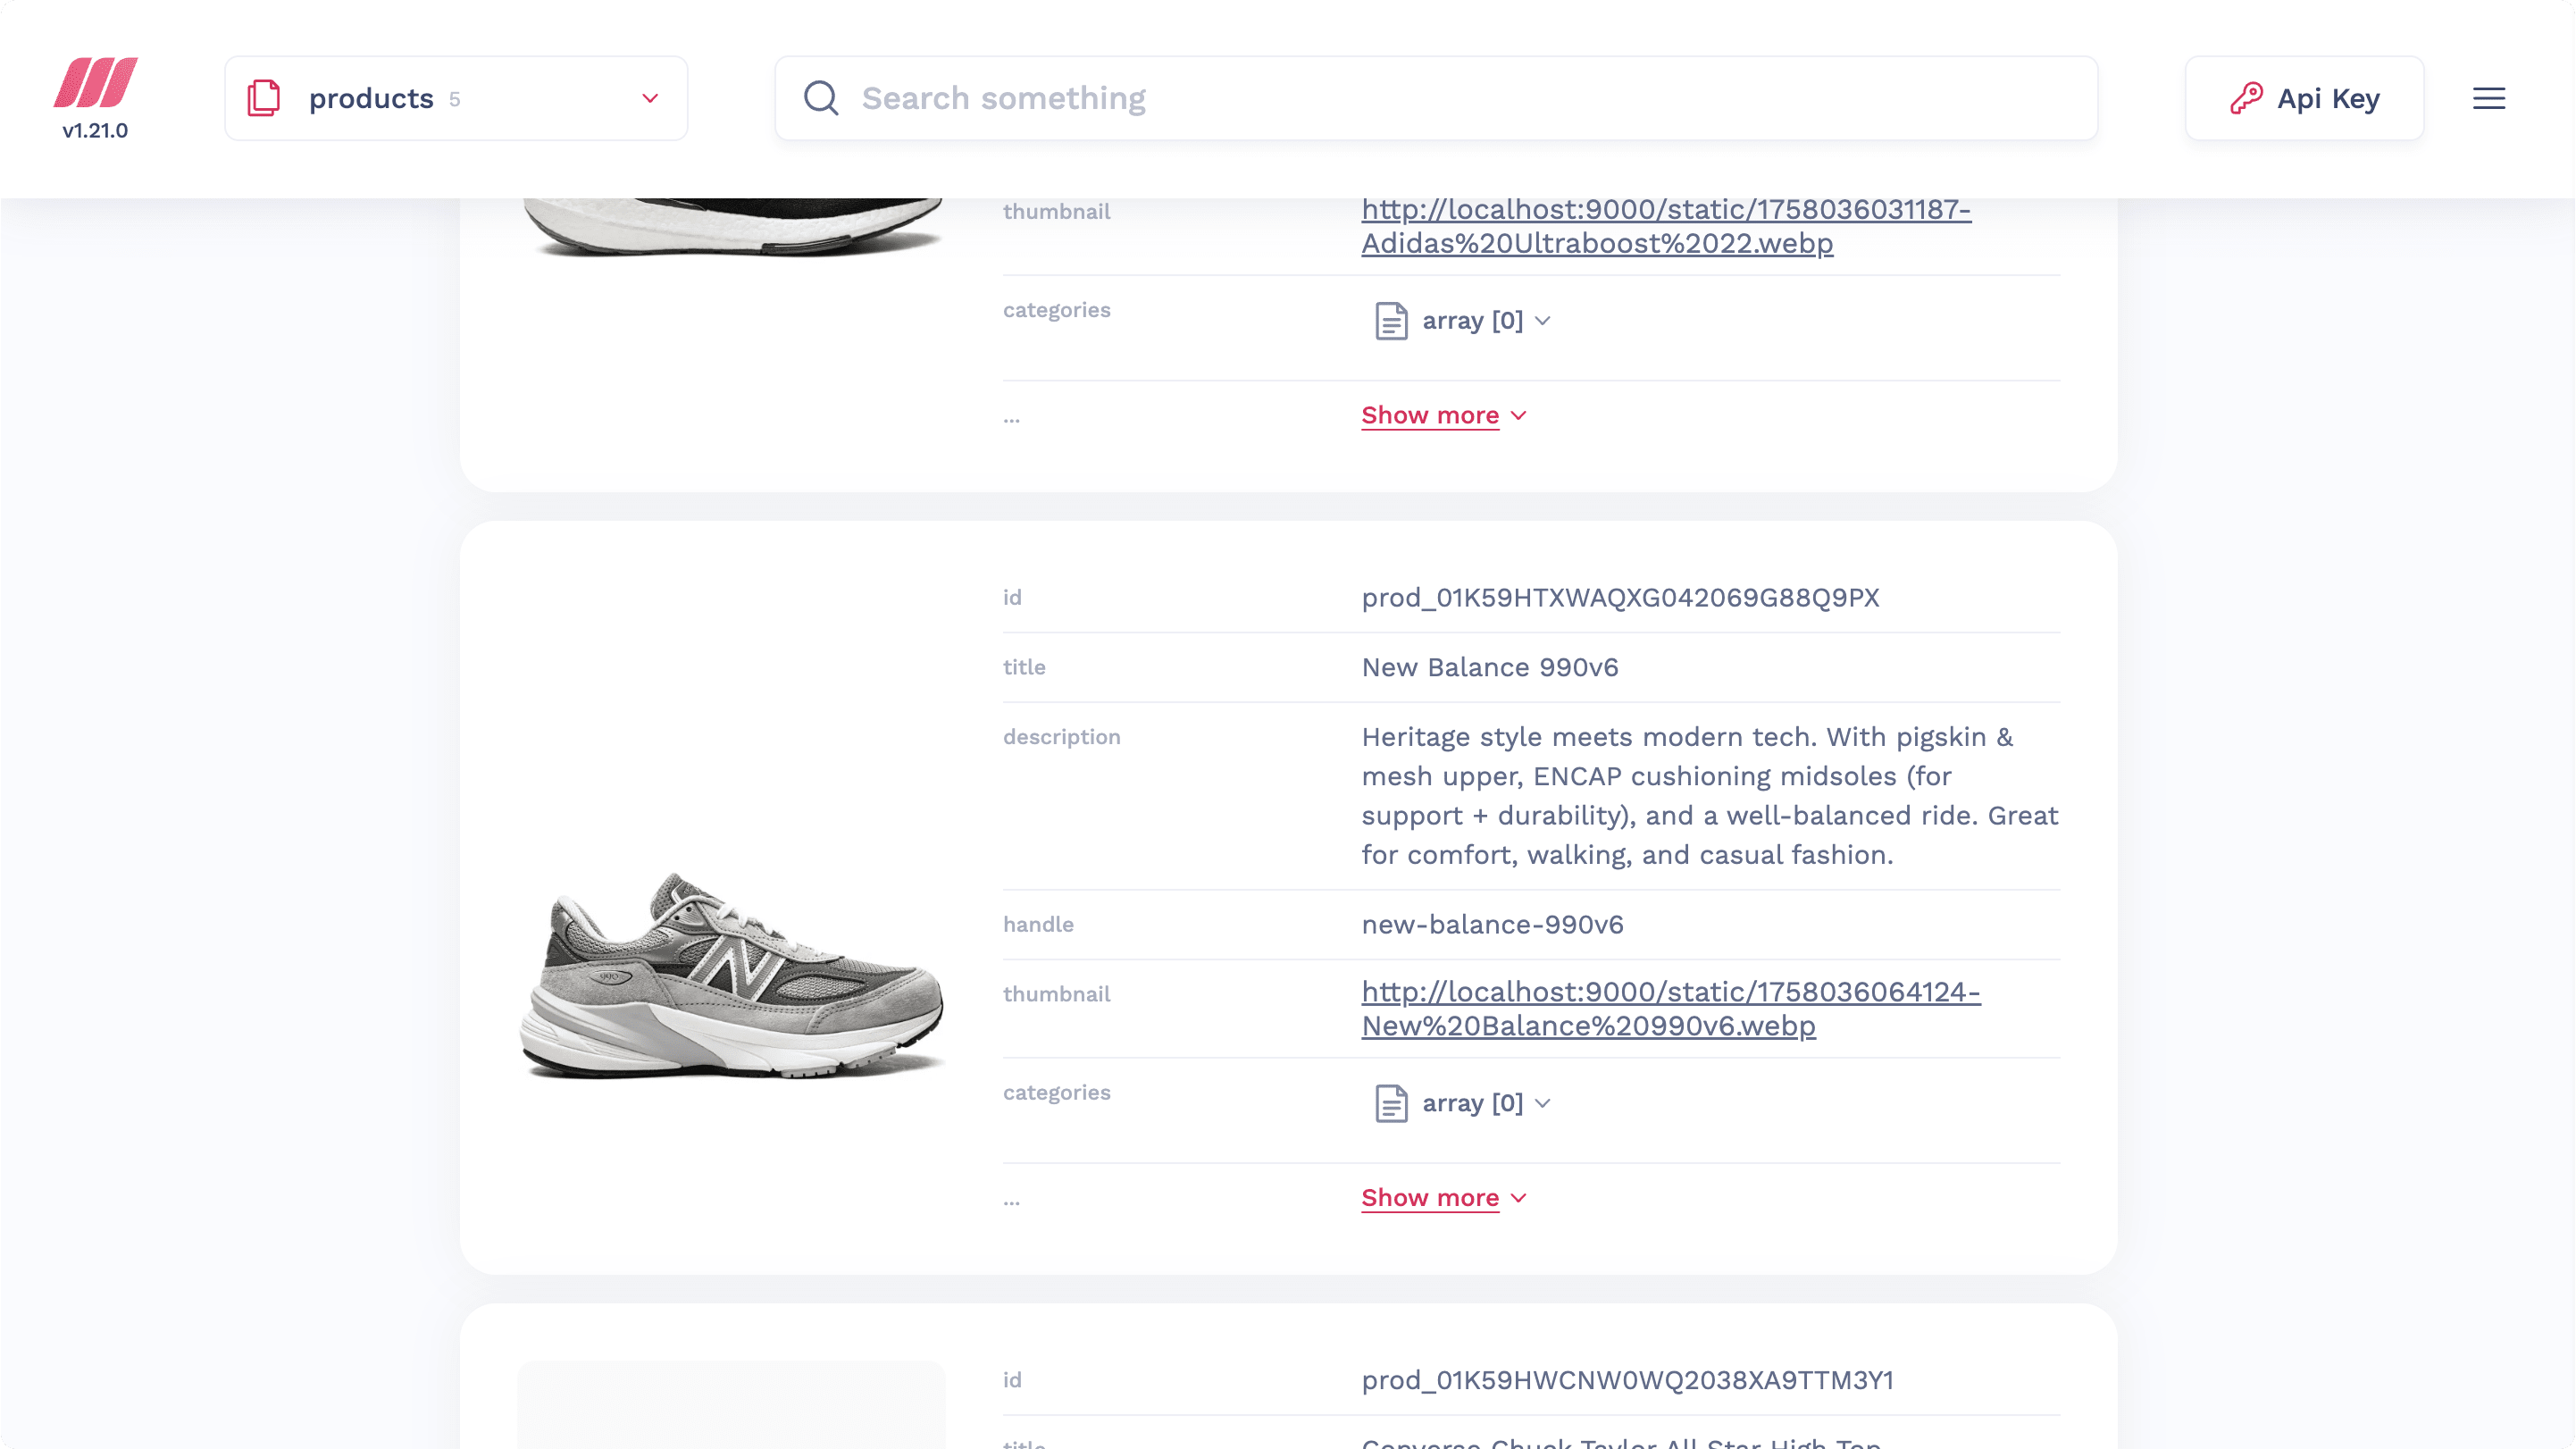Show more fields for Adidas Ultraboost card
This screenshot has height=1449, width=2576.
point(1430,415)
